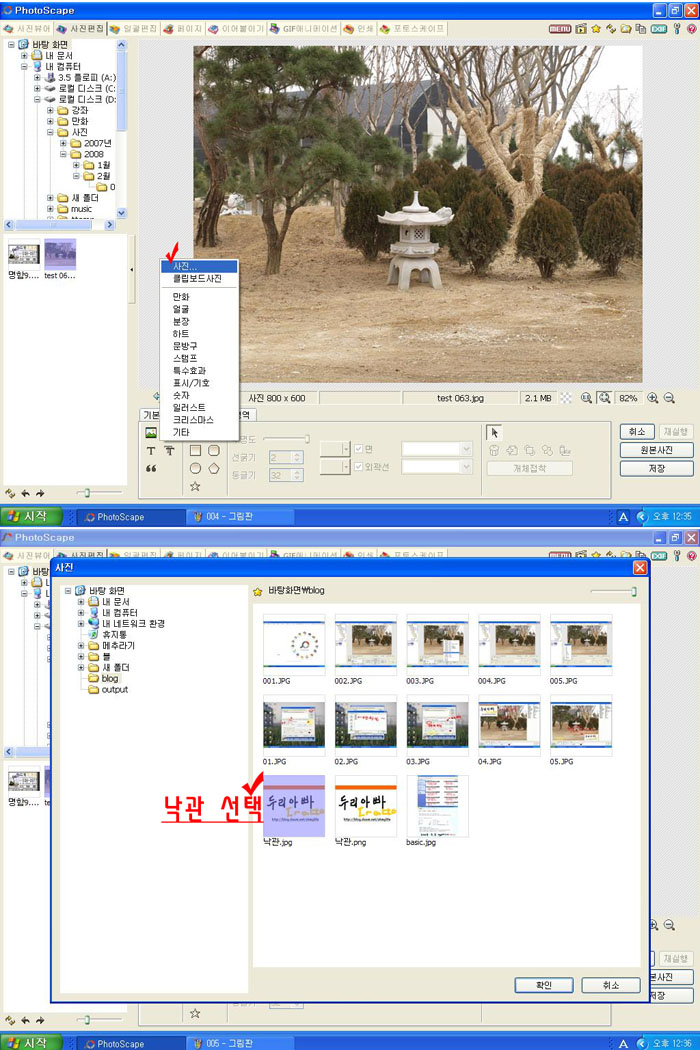Viewport: 700px width, 1050px height.
Task: Click the highlighted fit-to-window zoom icon left of 82%
Action: pos(604,398)
